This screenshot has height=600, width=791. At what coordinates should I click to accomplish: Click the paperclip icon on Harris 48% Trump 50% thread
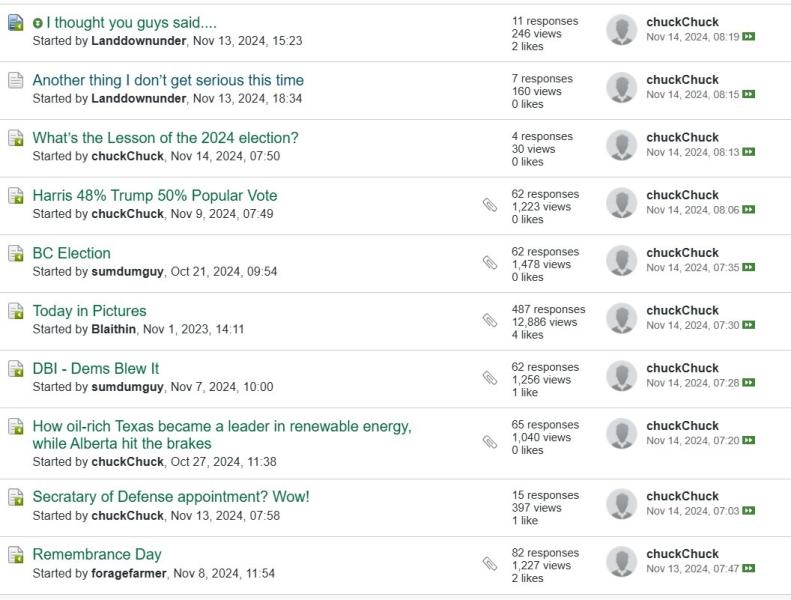pyautogui.click(x=489, y=205)
